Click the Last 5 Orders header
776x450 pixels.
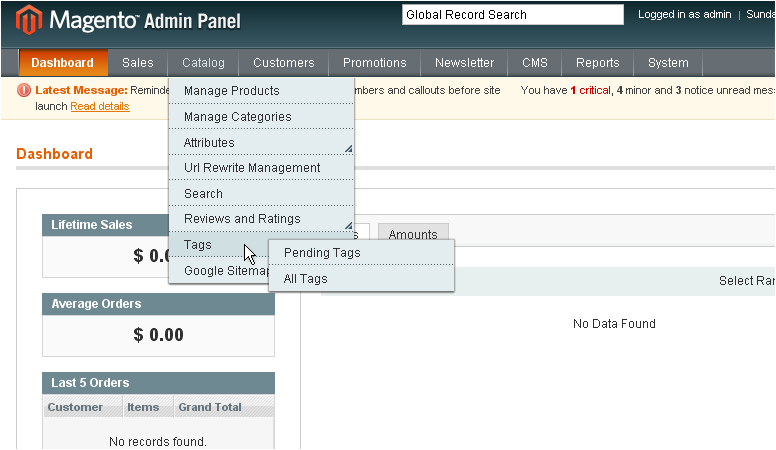pyautogui.click(x=158, y=383)
